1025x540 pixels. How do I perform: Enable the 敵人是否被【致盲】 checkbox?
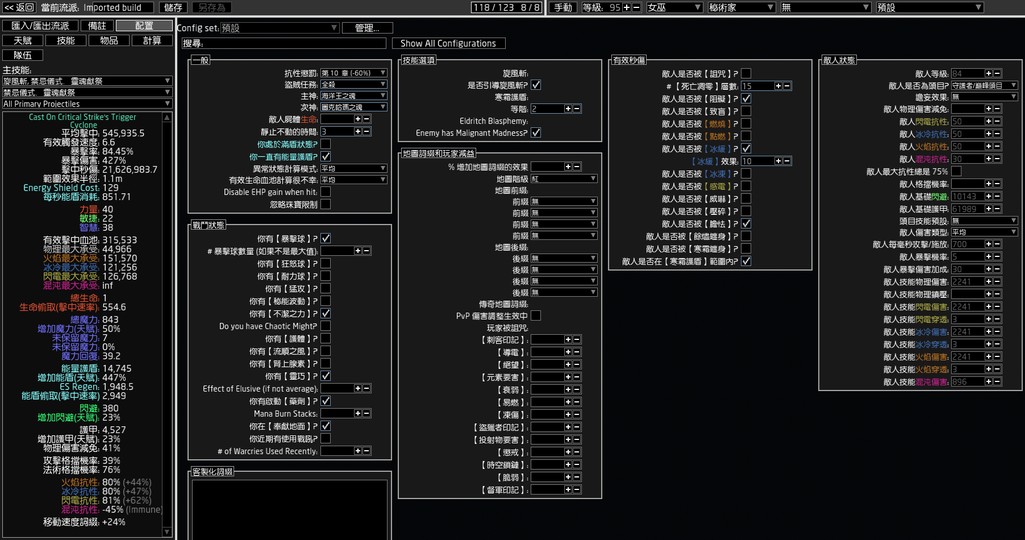pos(746,111)
